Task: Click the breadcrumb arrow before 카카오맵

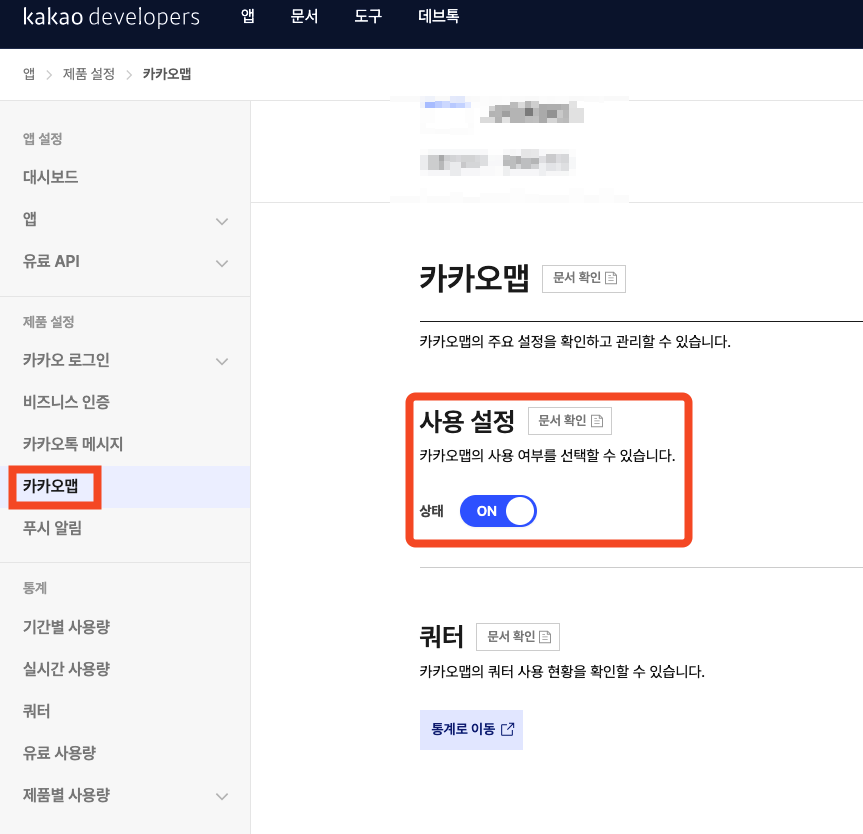Action: (x=129, y=74)
